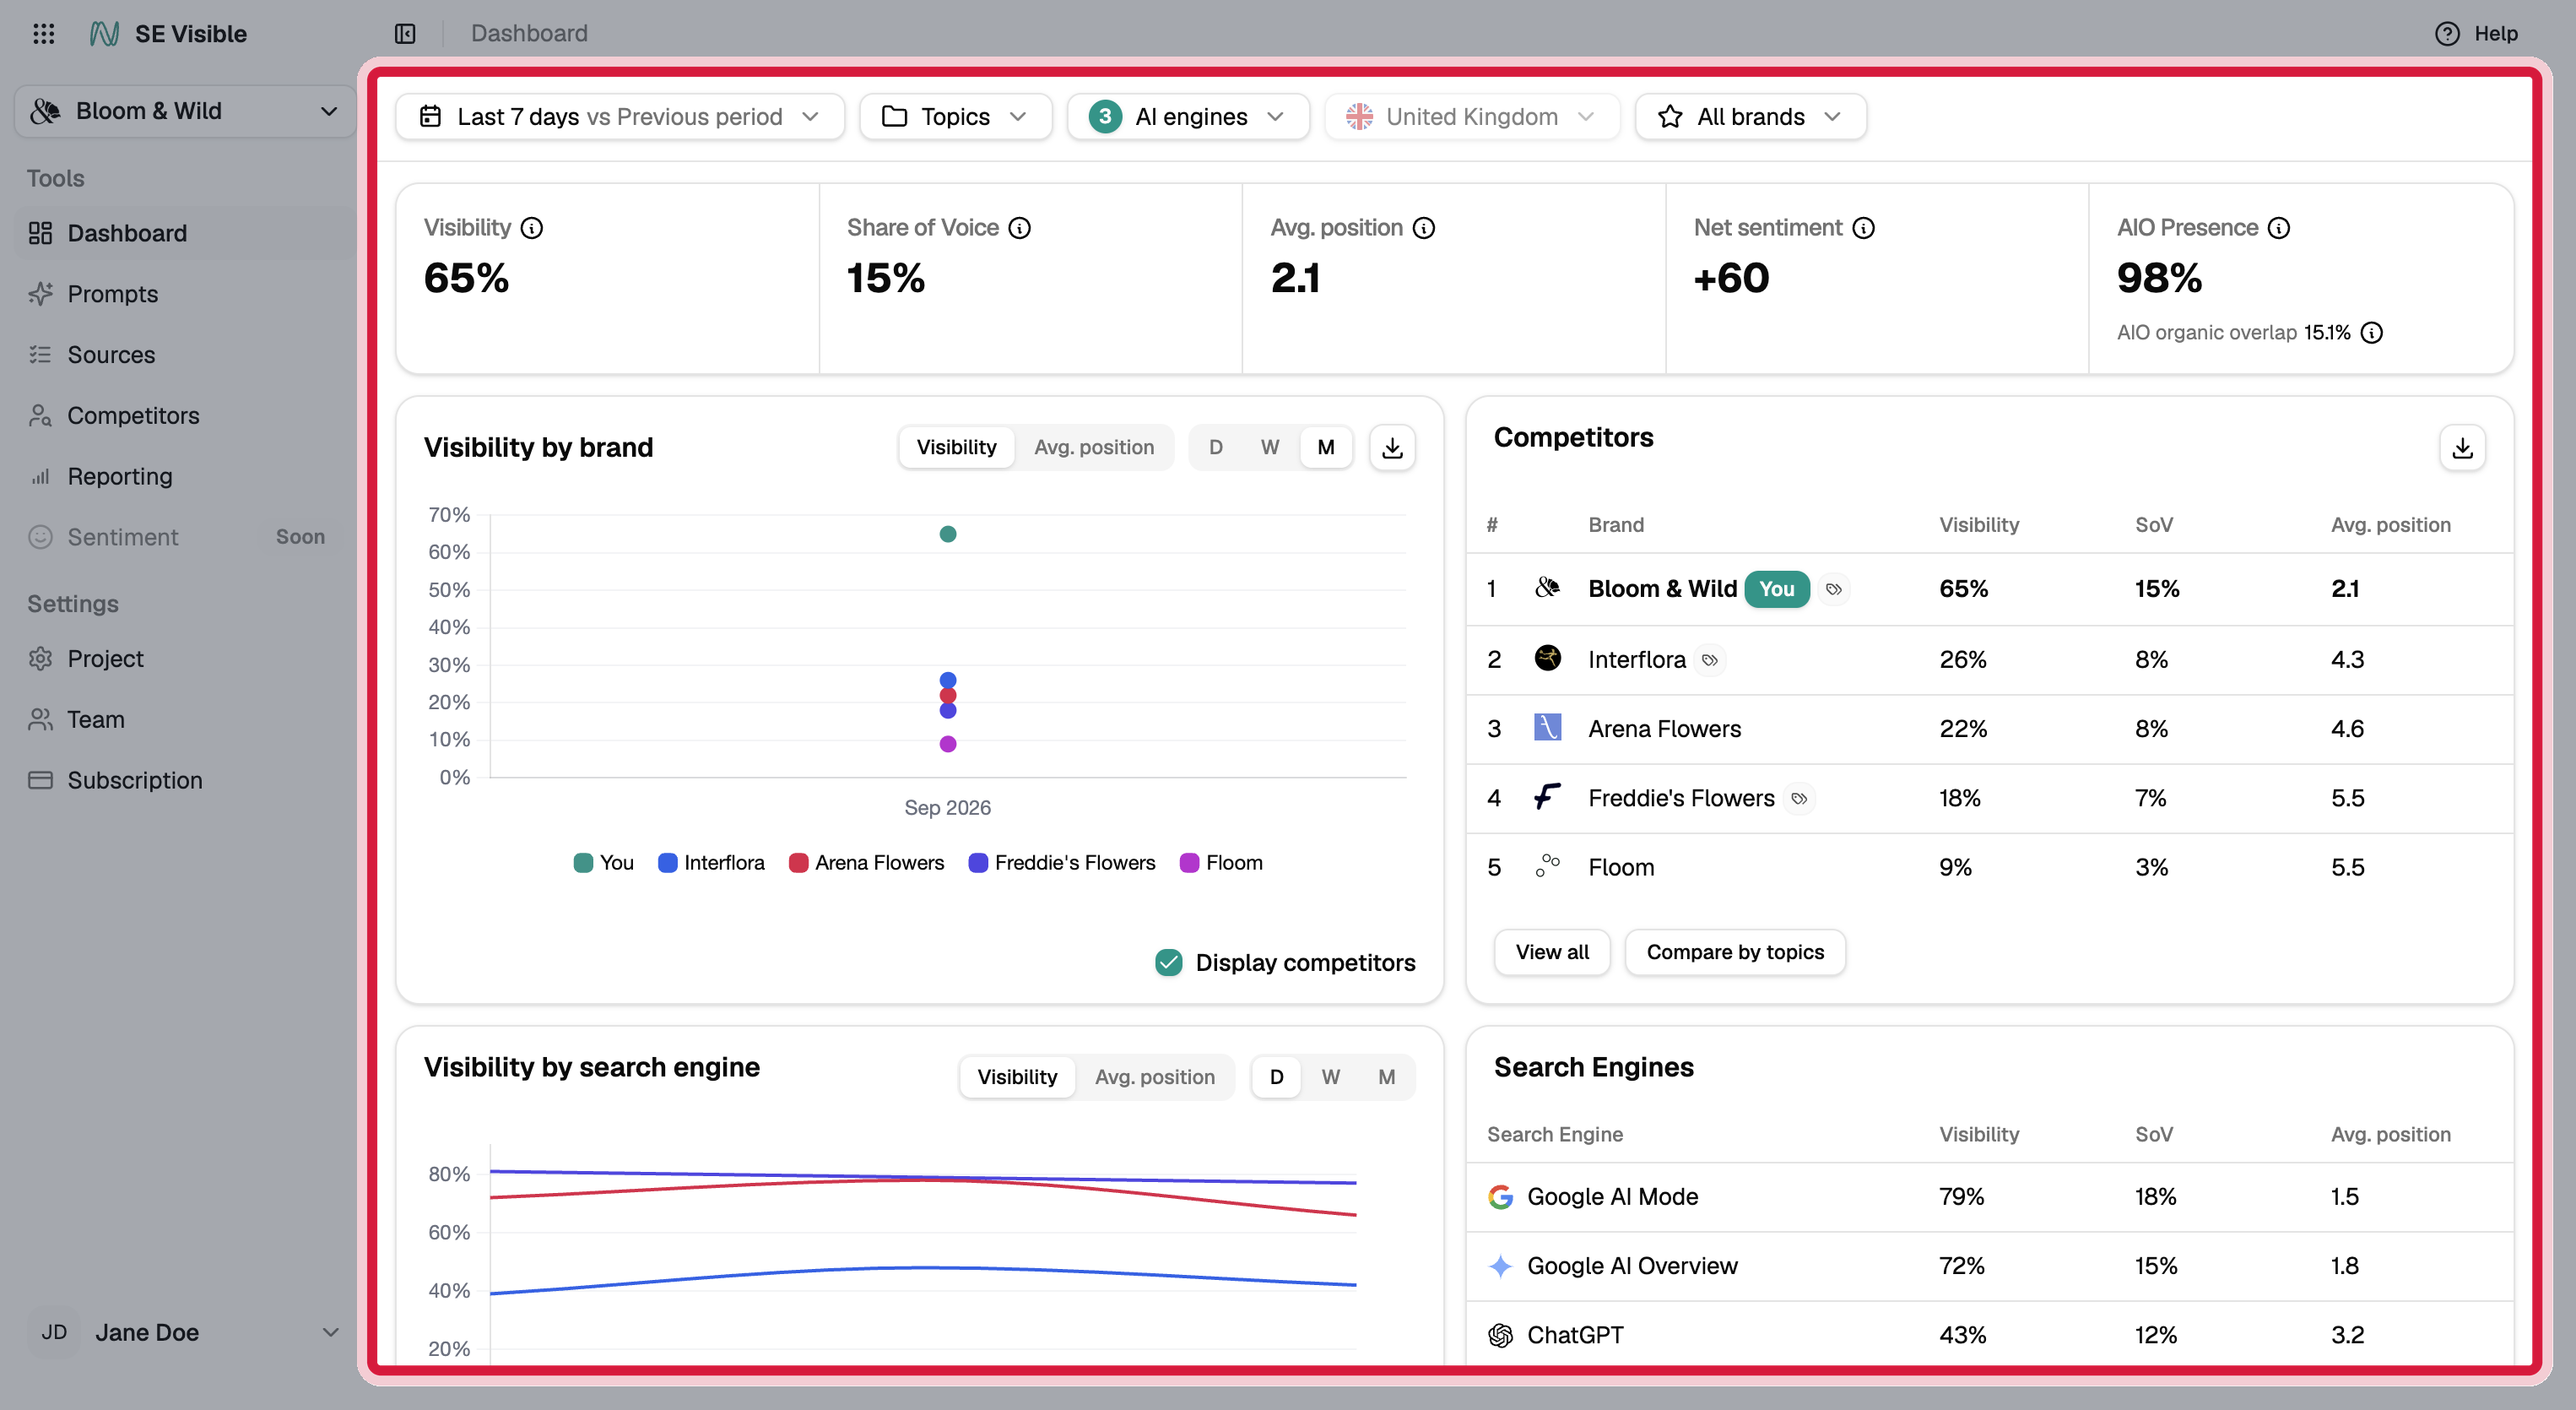Image resolution: width=2576 pixels, height=1410 pixels.
Task: Open Bloom & Wild project dropdown
Action: coord(185,111)
